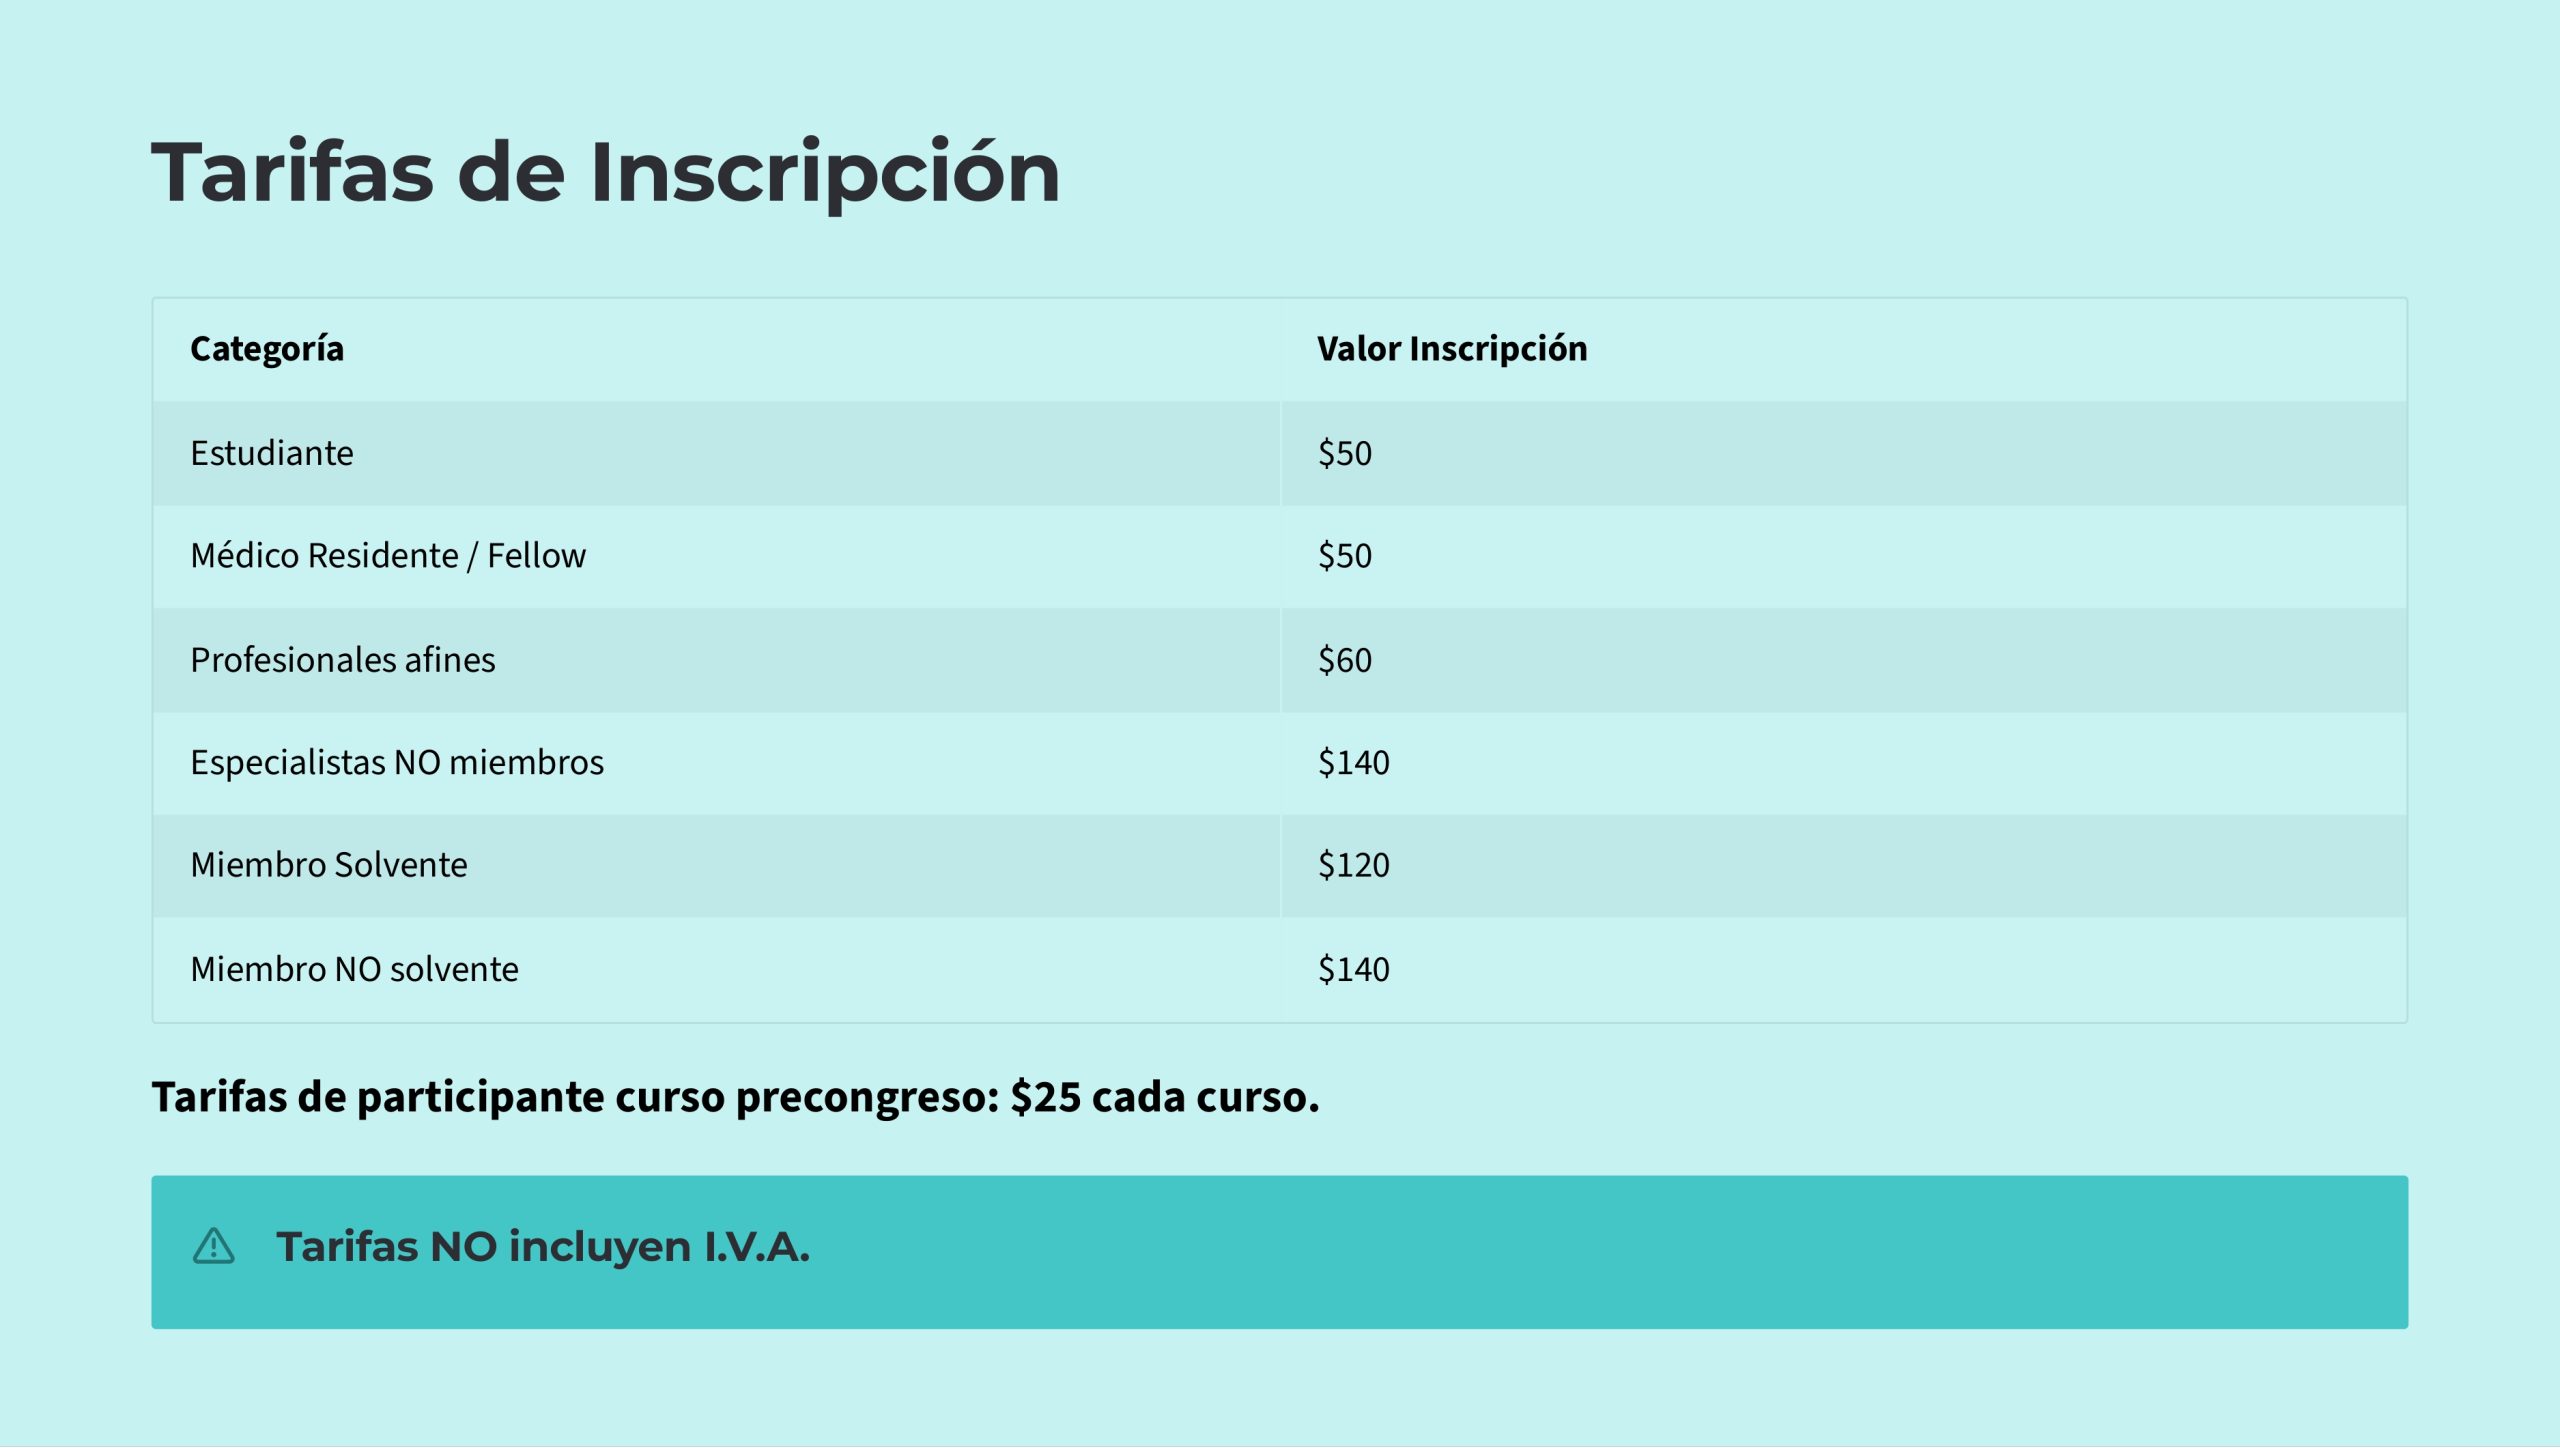Click the 'Profesionales afines' category cell

pos(343,660)
